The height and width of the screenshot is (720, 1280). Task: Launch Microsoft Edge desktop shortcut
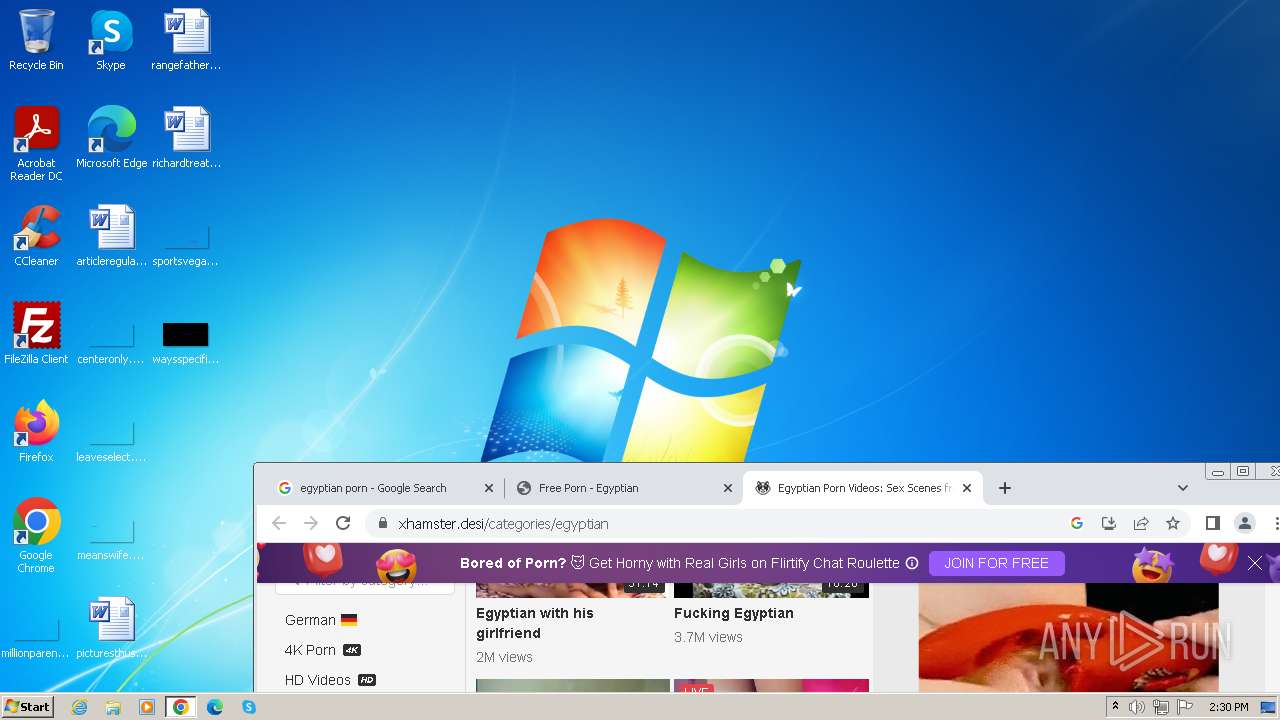tap(111, 137)
